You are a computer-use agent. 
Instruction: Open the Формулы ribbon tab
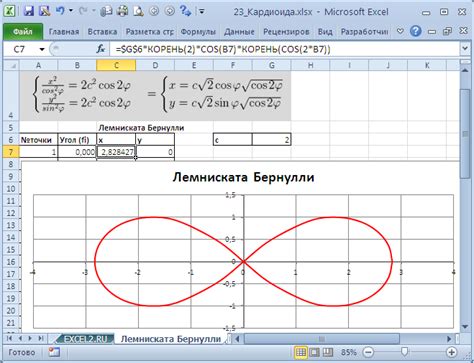click(198, 32)
